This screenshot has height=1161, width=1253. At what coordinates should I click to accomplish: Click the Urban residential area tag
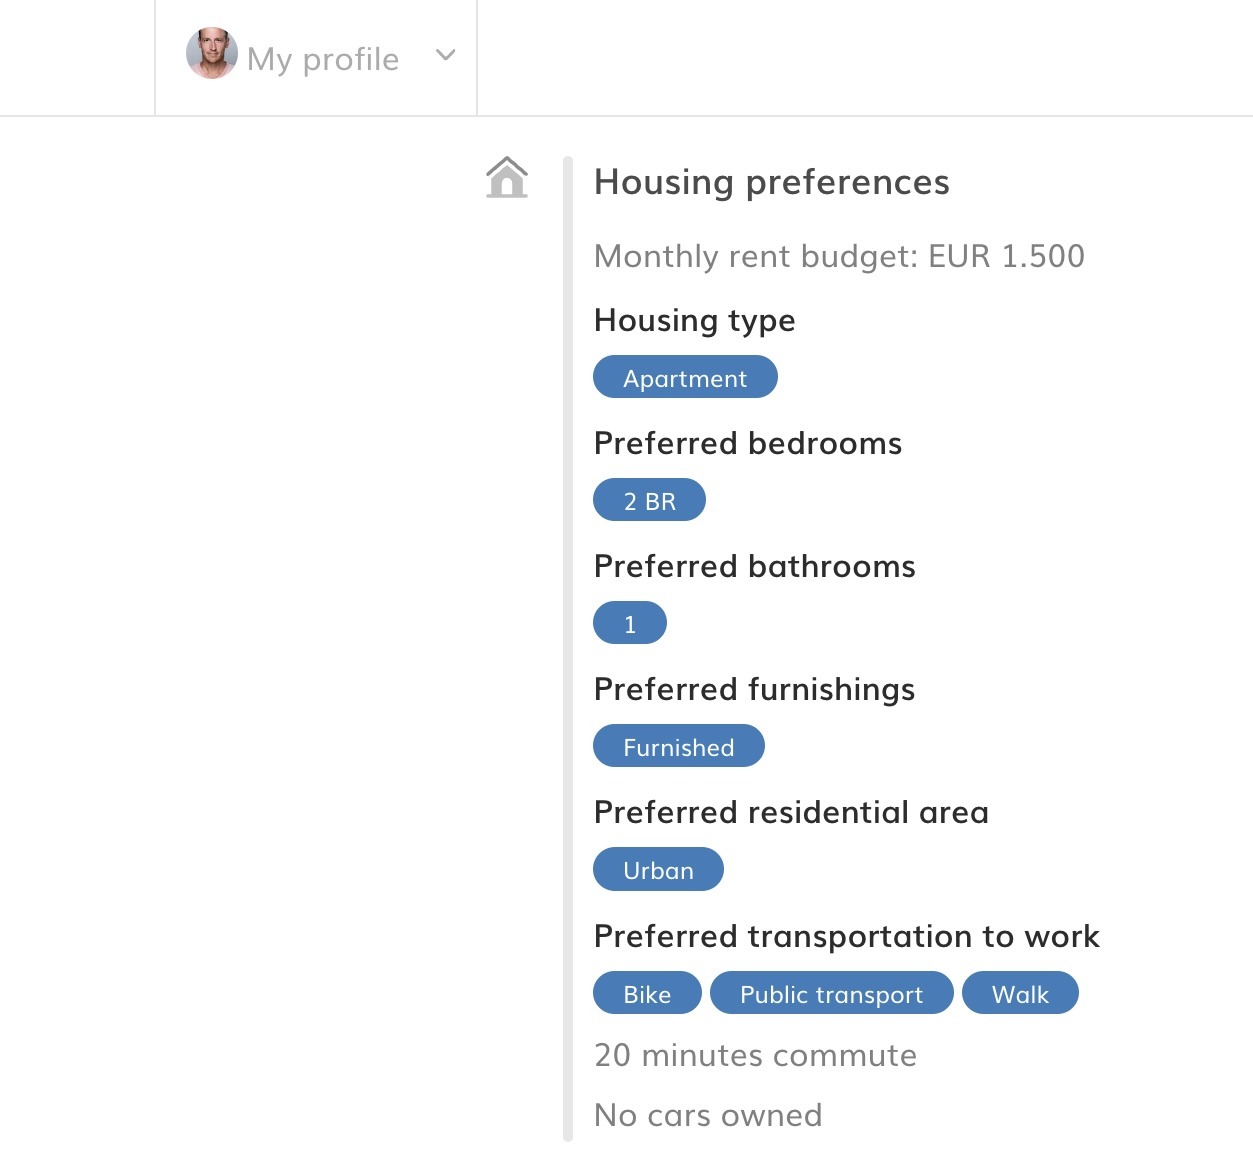pos(658,869)
